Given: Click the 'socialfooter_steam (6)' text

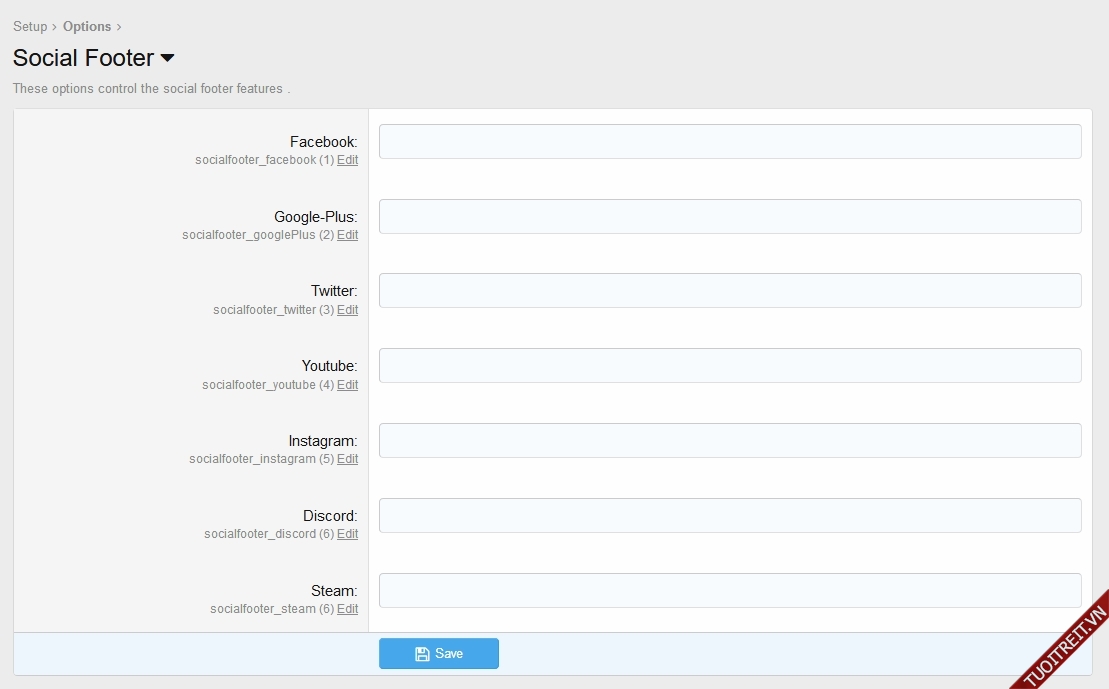Looking at the screenshot, I should click(x=272, y=609).
